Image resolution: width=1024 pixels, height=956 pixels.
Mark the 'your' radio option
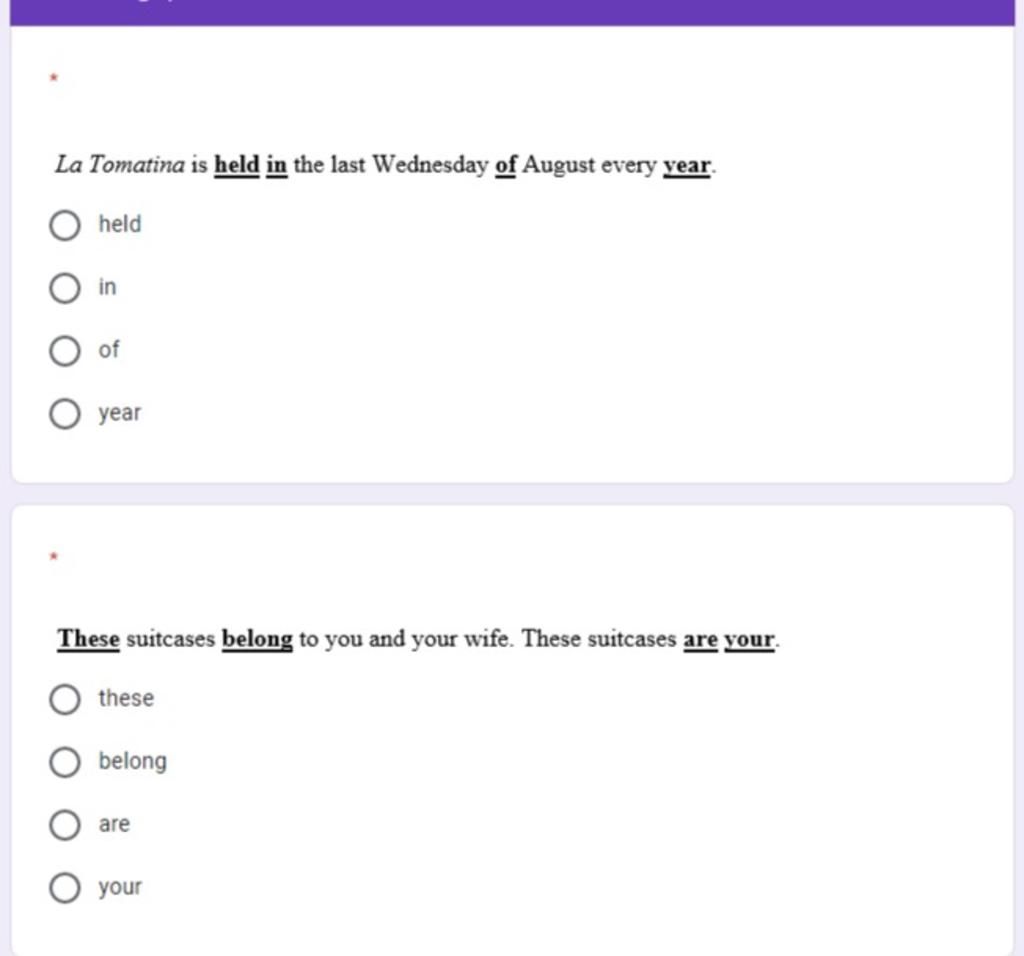(64, 888)
